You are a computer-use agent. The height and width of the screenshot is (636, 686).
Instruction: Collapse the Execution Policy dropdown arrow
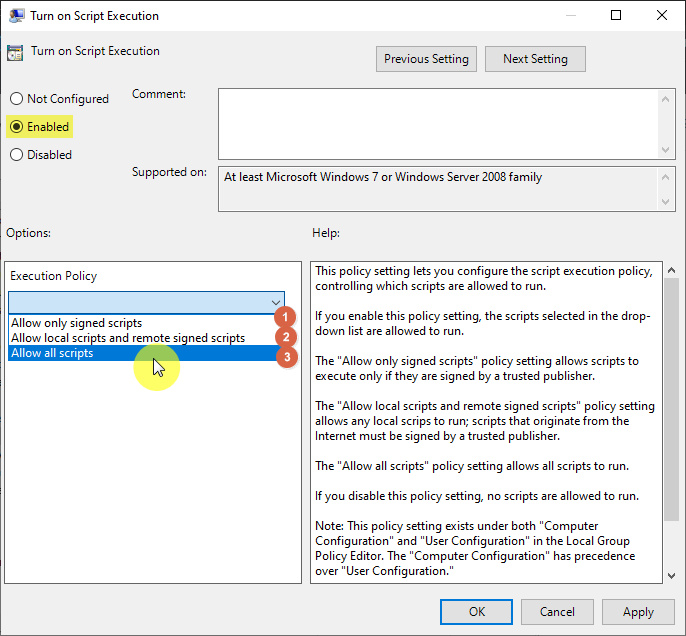pos(276,302)
